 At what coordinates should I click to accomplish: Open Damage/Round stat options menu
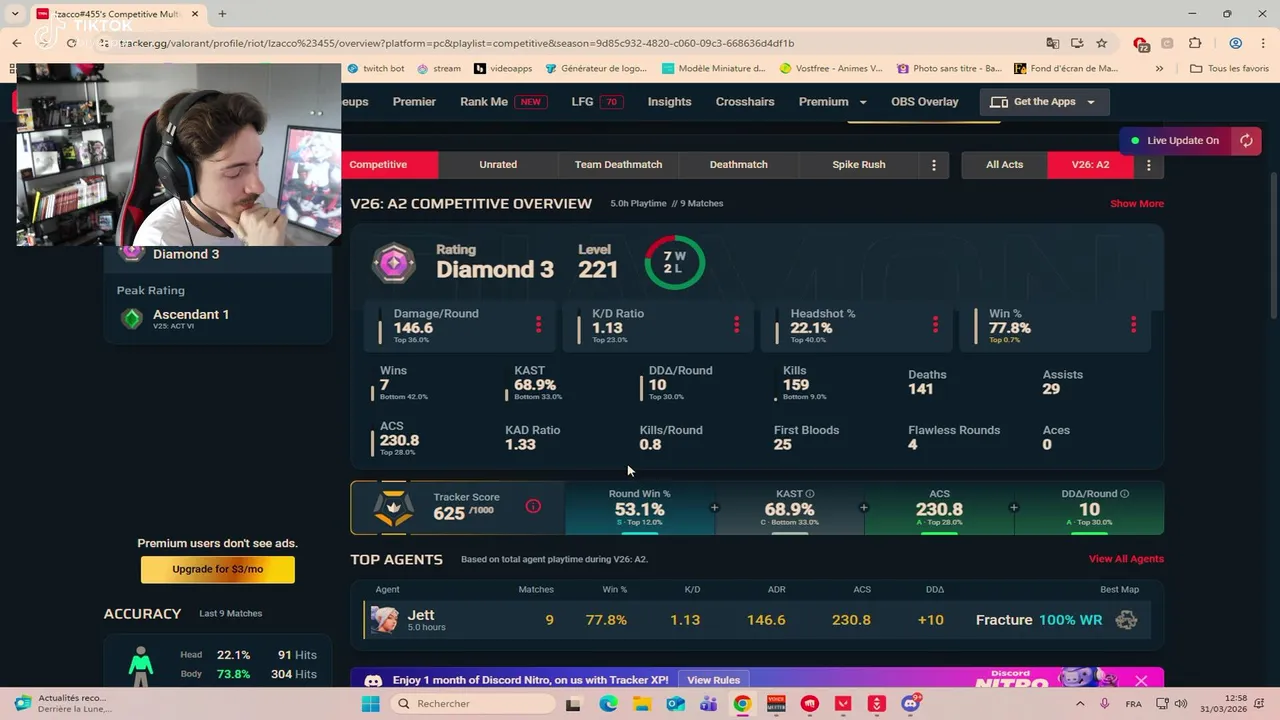click(538, 325)
